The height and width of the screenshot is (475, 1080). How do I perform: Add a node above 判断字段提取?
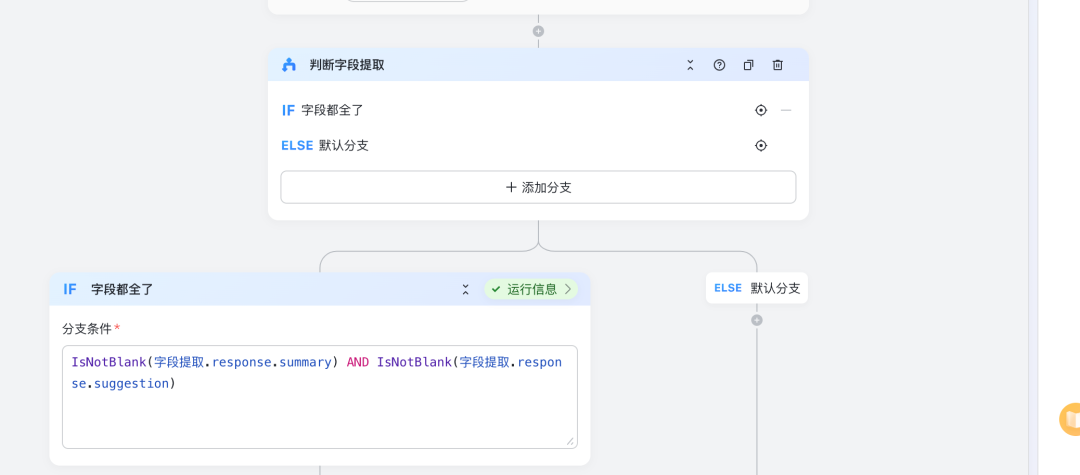tap(538, 31)
